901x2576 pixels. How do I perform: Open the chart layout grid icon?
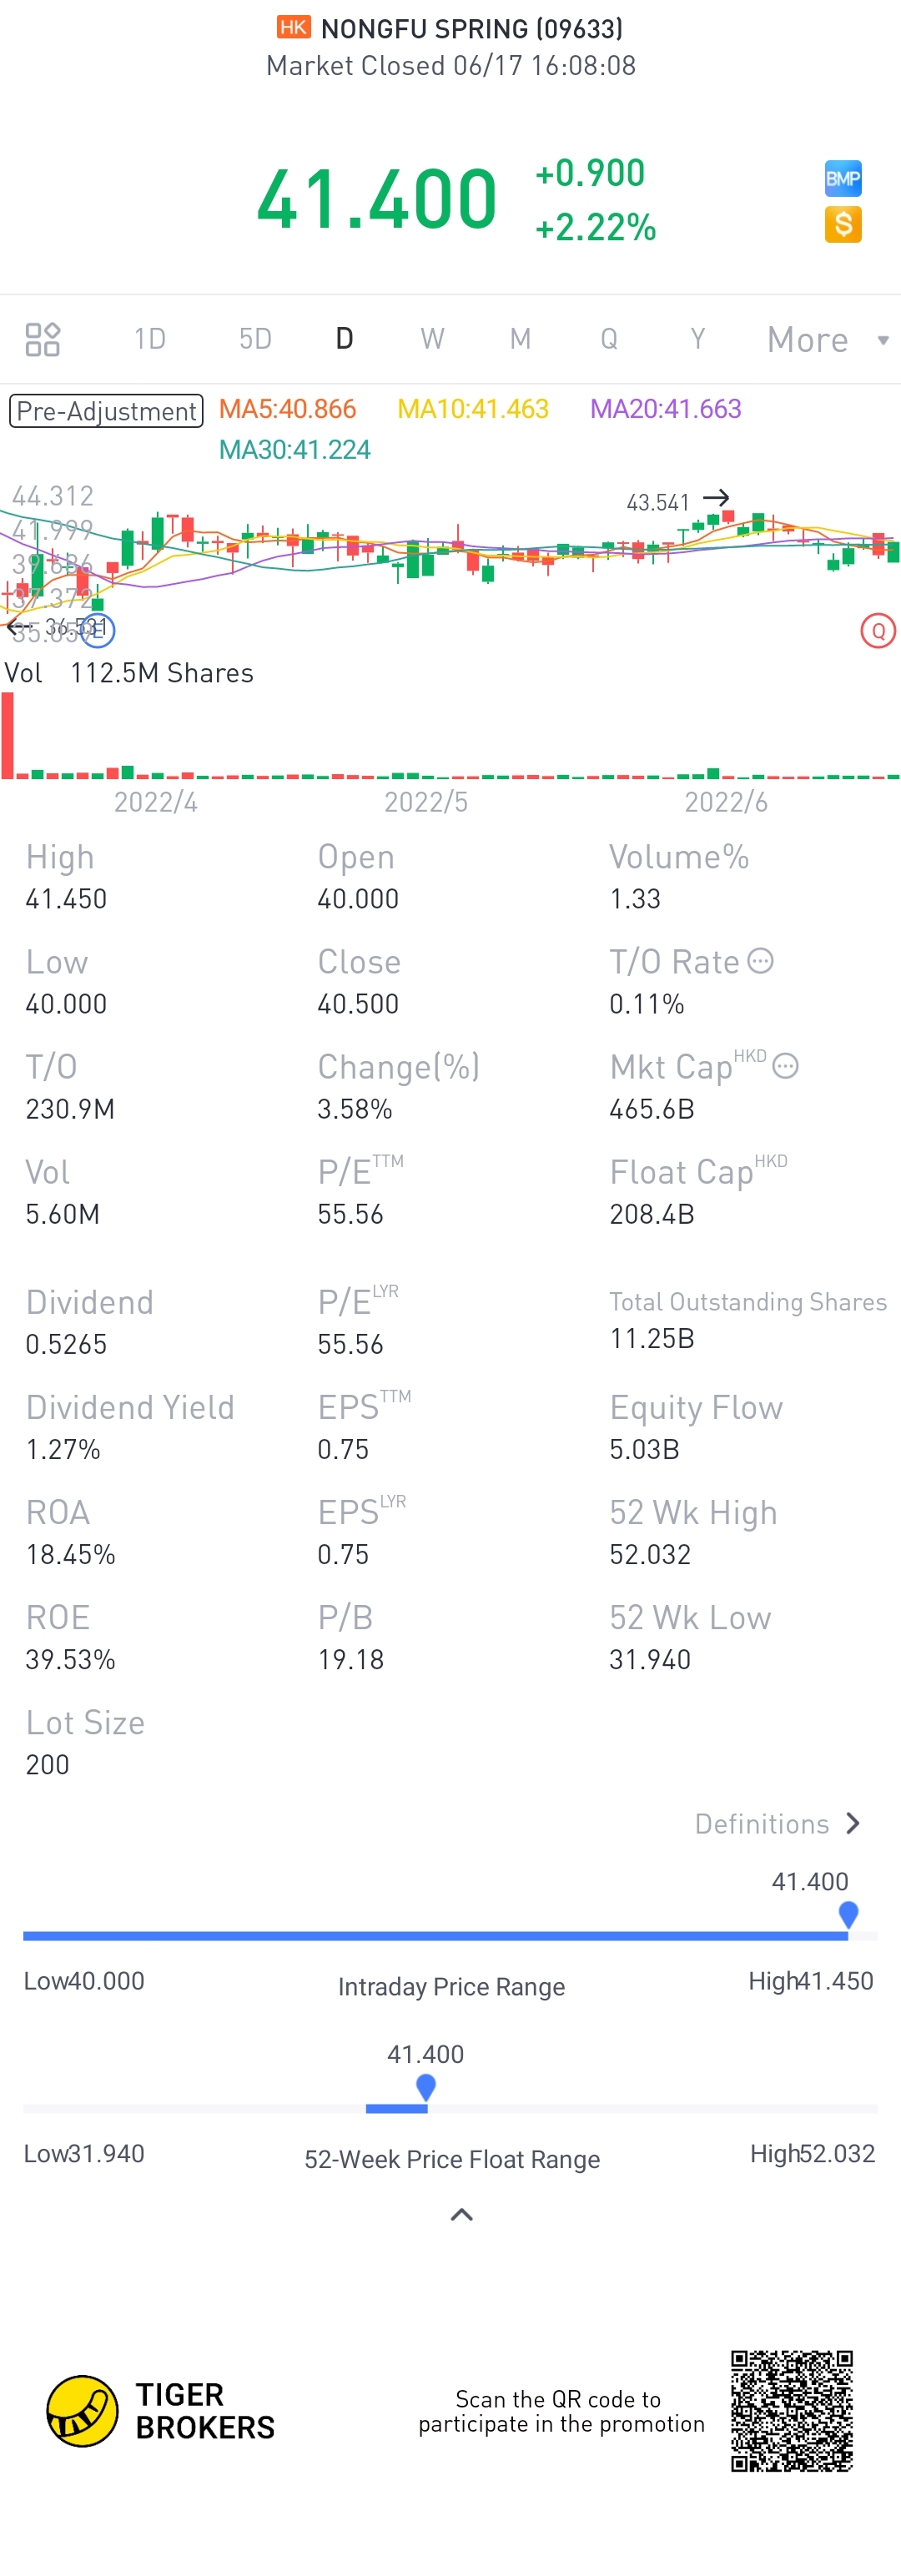click(x=42, y=339)
